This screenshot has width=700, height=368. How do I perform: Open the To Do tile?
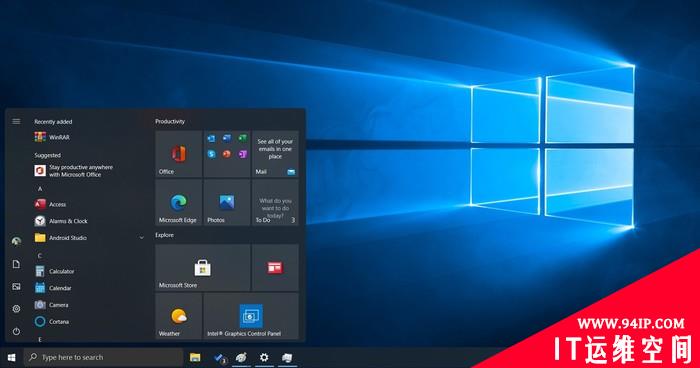[x=275, y=202]
